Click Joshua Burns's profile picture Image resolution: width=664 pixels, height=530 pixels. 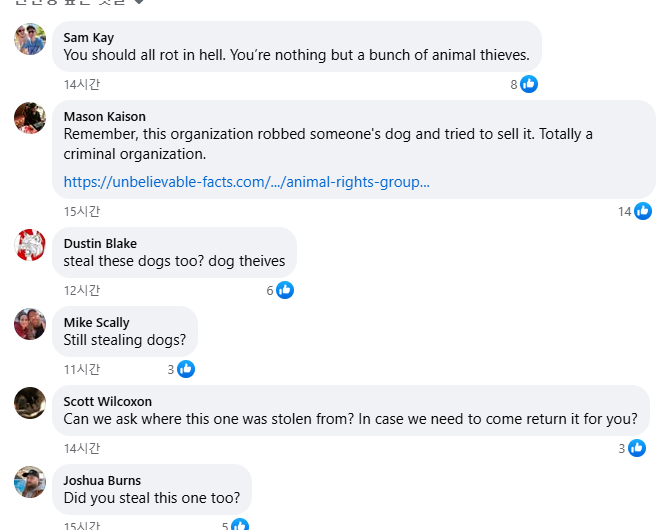coord(30,482)
